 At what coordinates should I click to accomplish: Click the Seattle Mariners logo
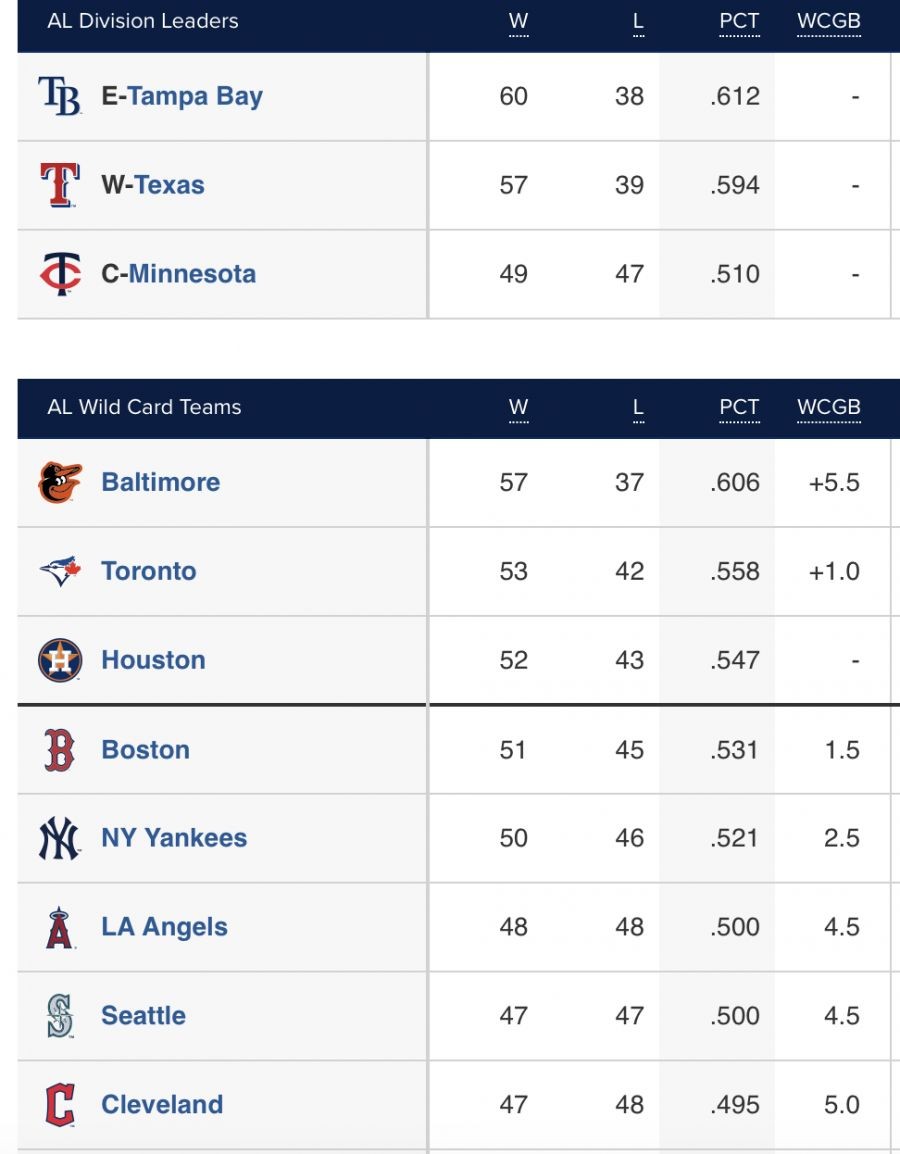pos(60,1016)
